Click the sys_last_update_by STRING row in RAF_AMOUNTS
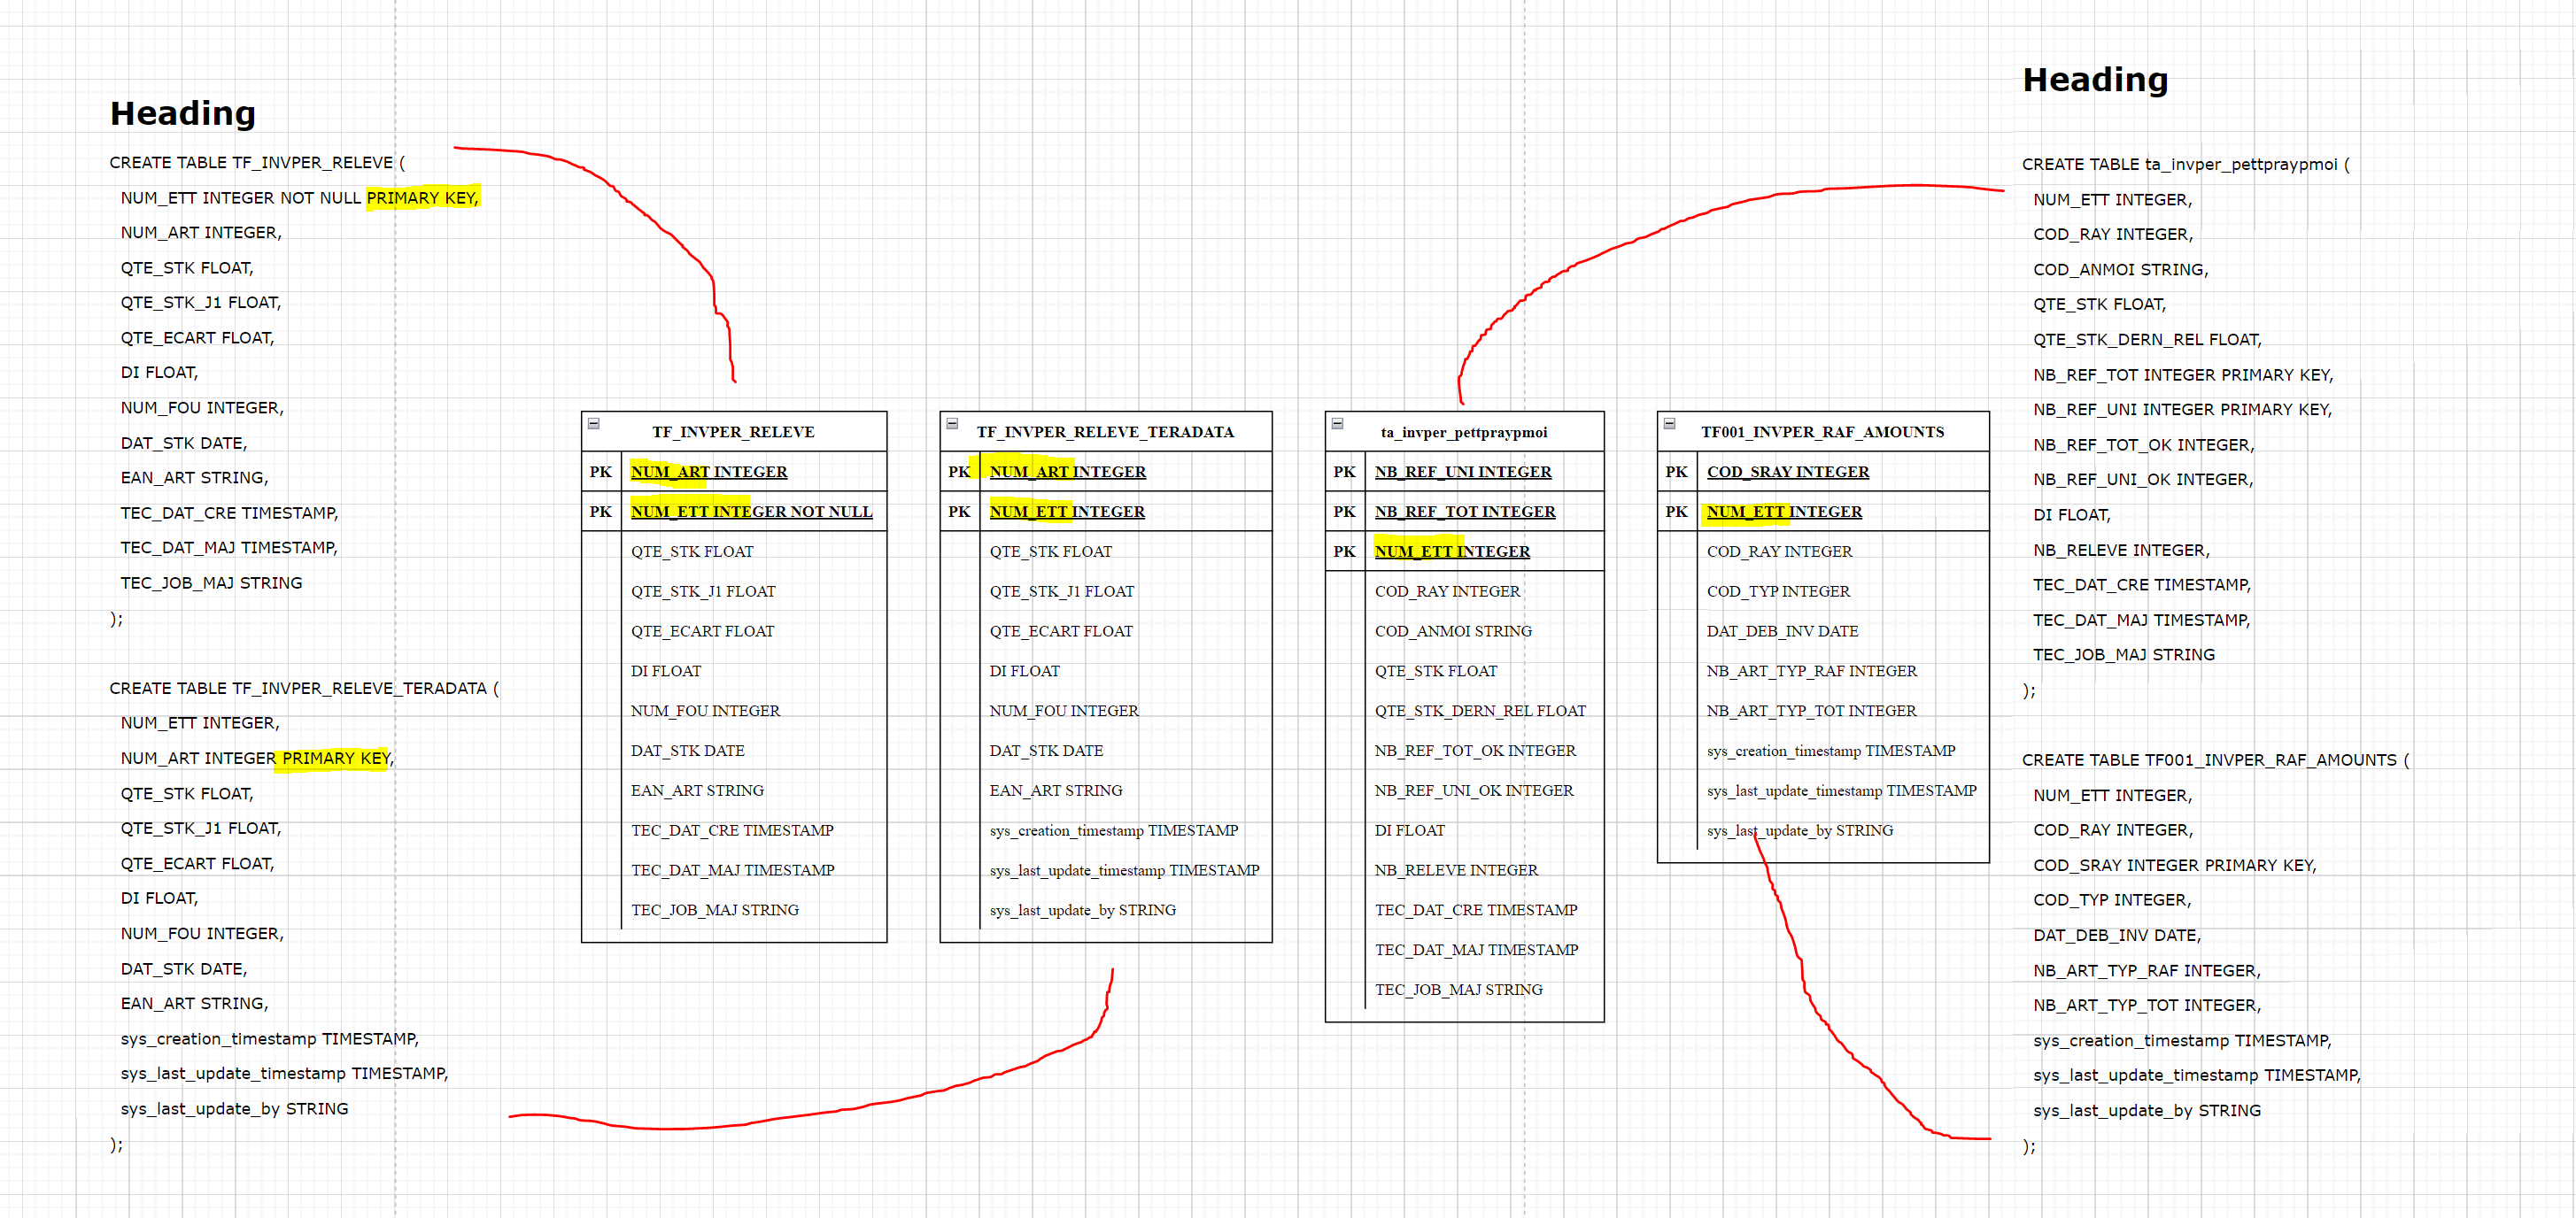Screen dimensions: 2576x1218 pos(1800,830)
